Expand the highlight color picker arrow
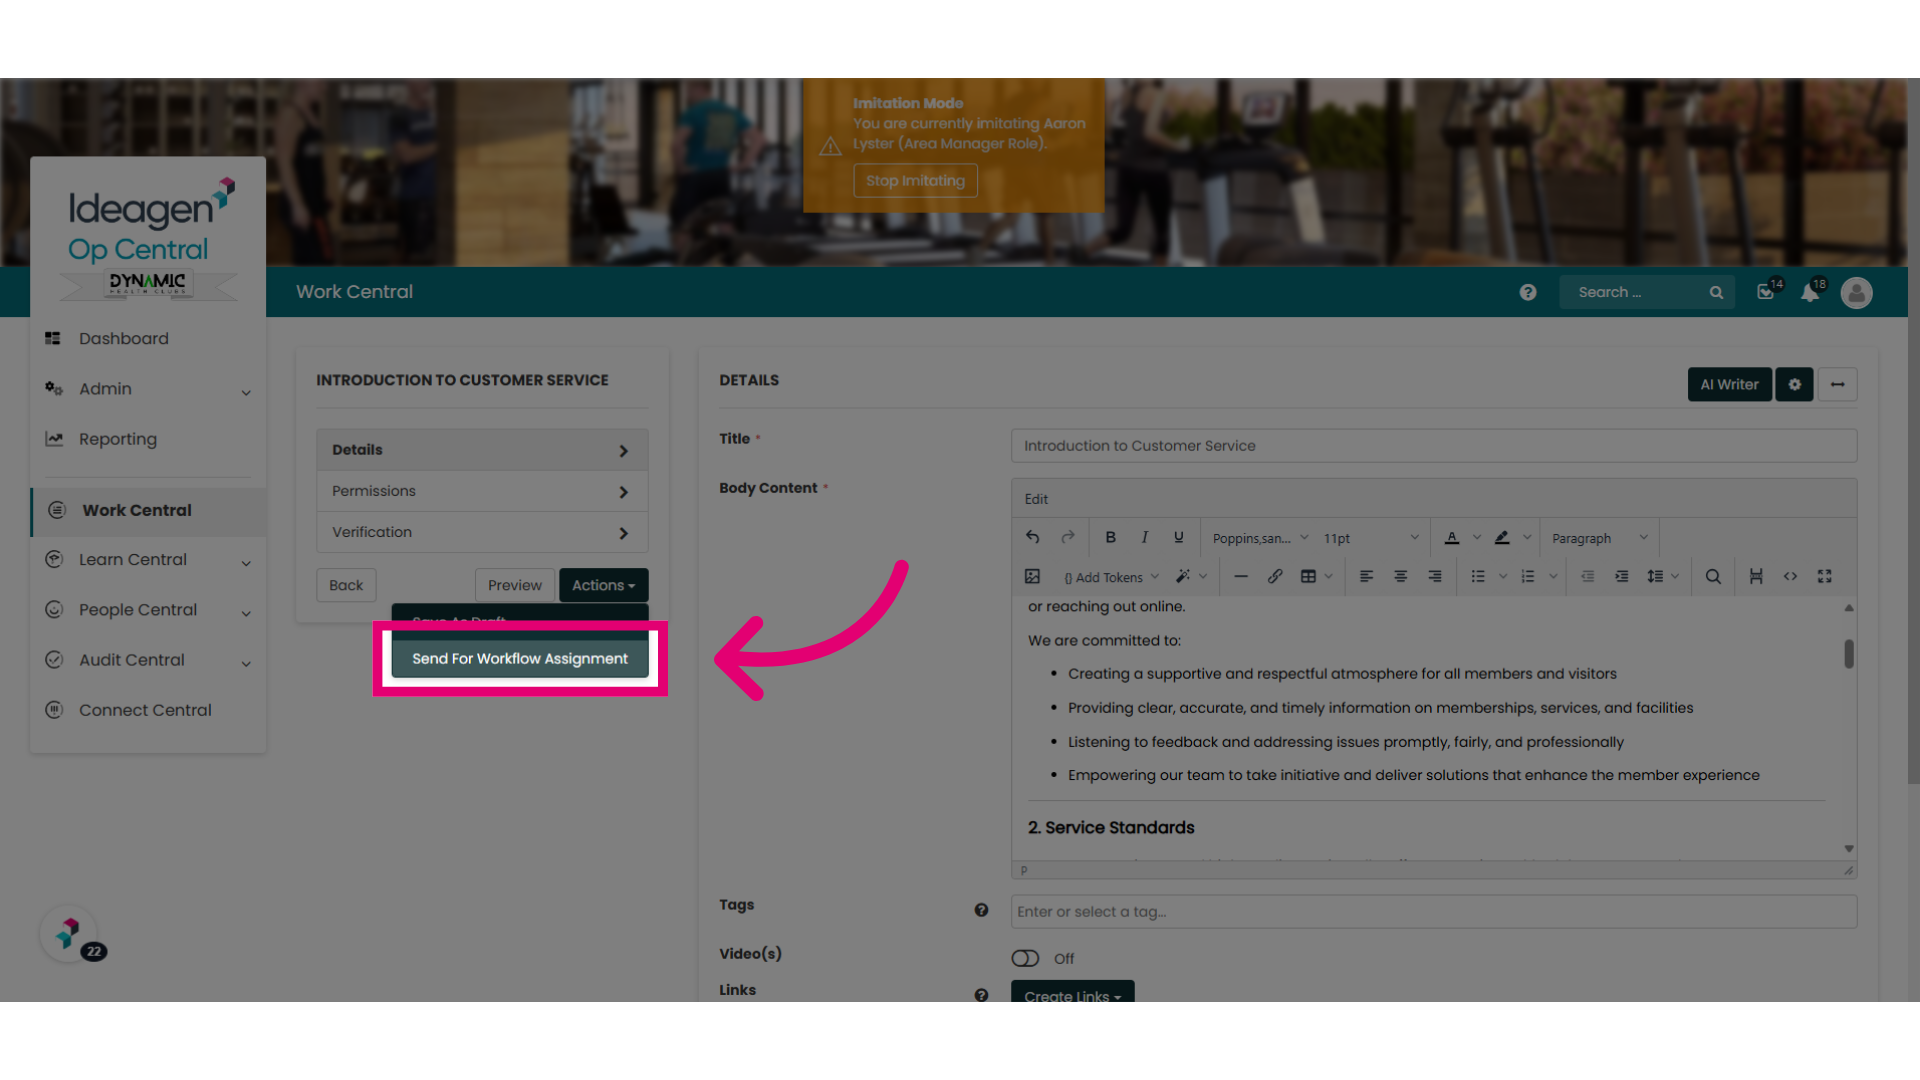 [x=1527, y=537]
